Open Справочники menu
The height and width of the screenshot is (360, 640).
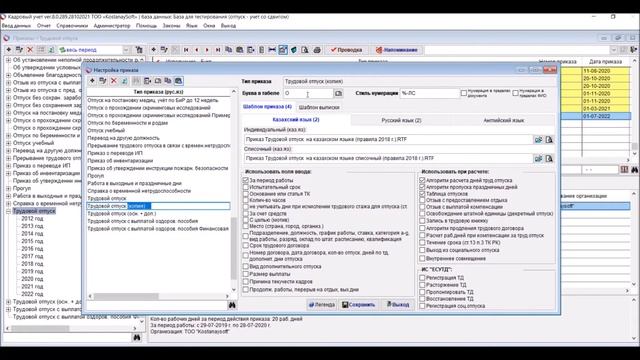[72, 26]
